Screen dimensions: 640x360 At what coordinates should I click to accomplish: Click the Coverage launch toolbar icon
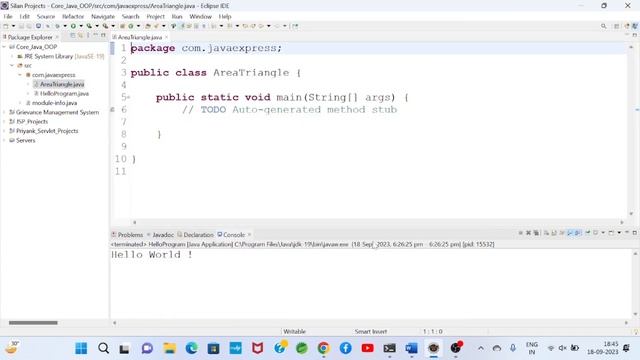pyautogui.click(x=89, y=26)
